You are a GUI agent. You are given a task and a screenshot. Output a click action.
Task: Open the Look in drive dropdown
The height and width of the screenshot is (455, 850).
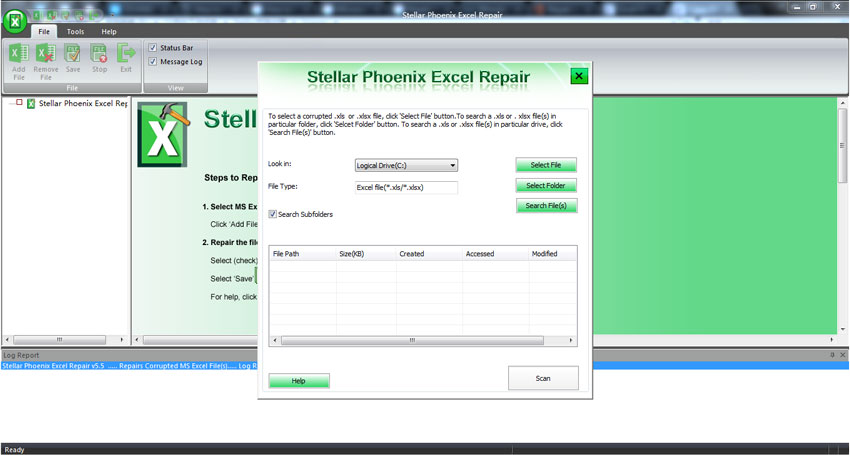[x=406, y=165]
